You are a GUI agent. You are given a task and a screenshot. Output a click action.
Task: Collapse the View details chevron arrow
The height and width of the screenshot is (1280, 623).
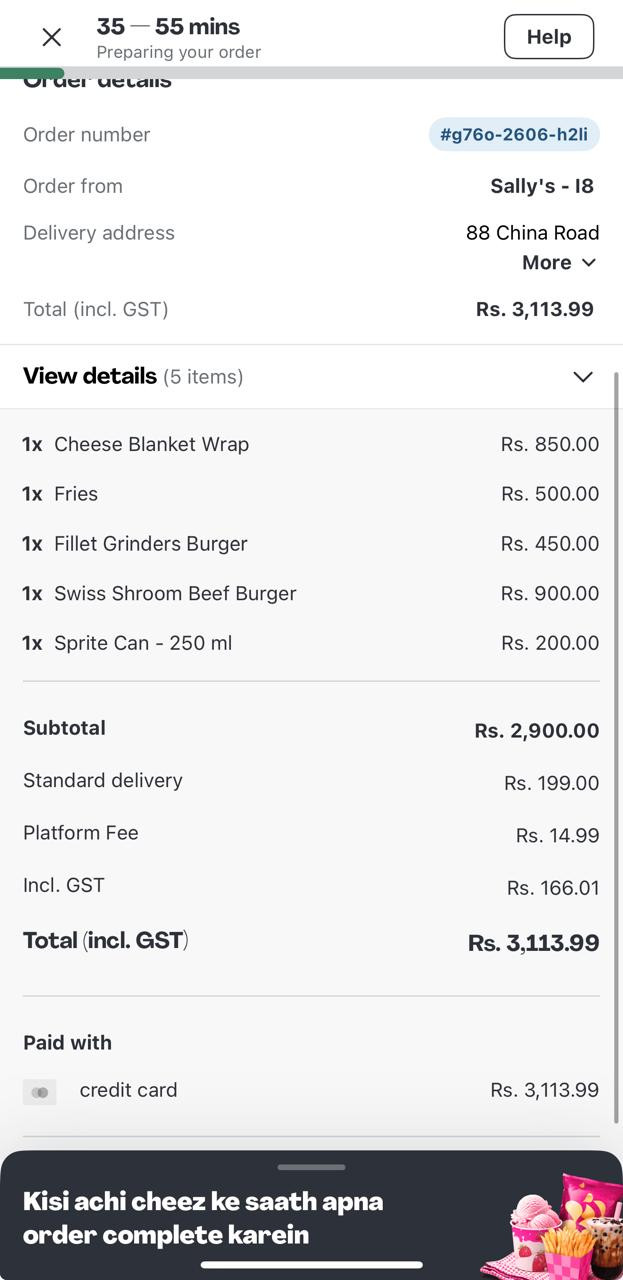pyautogui.click(x=582, y=377)
